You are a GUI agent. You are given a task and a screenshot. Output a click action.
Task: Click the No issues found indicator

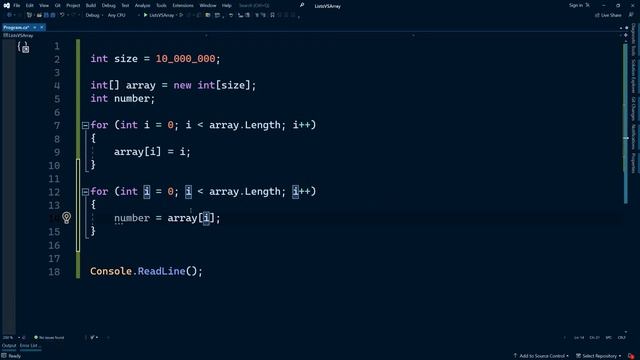[49, 338]
